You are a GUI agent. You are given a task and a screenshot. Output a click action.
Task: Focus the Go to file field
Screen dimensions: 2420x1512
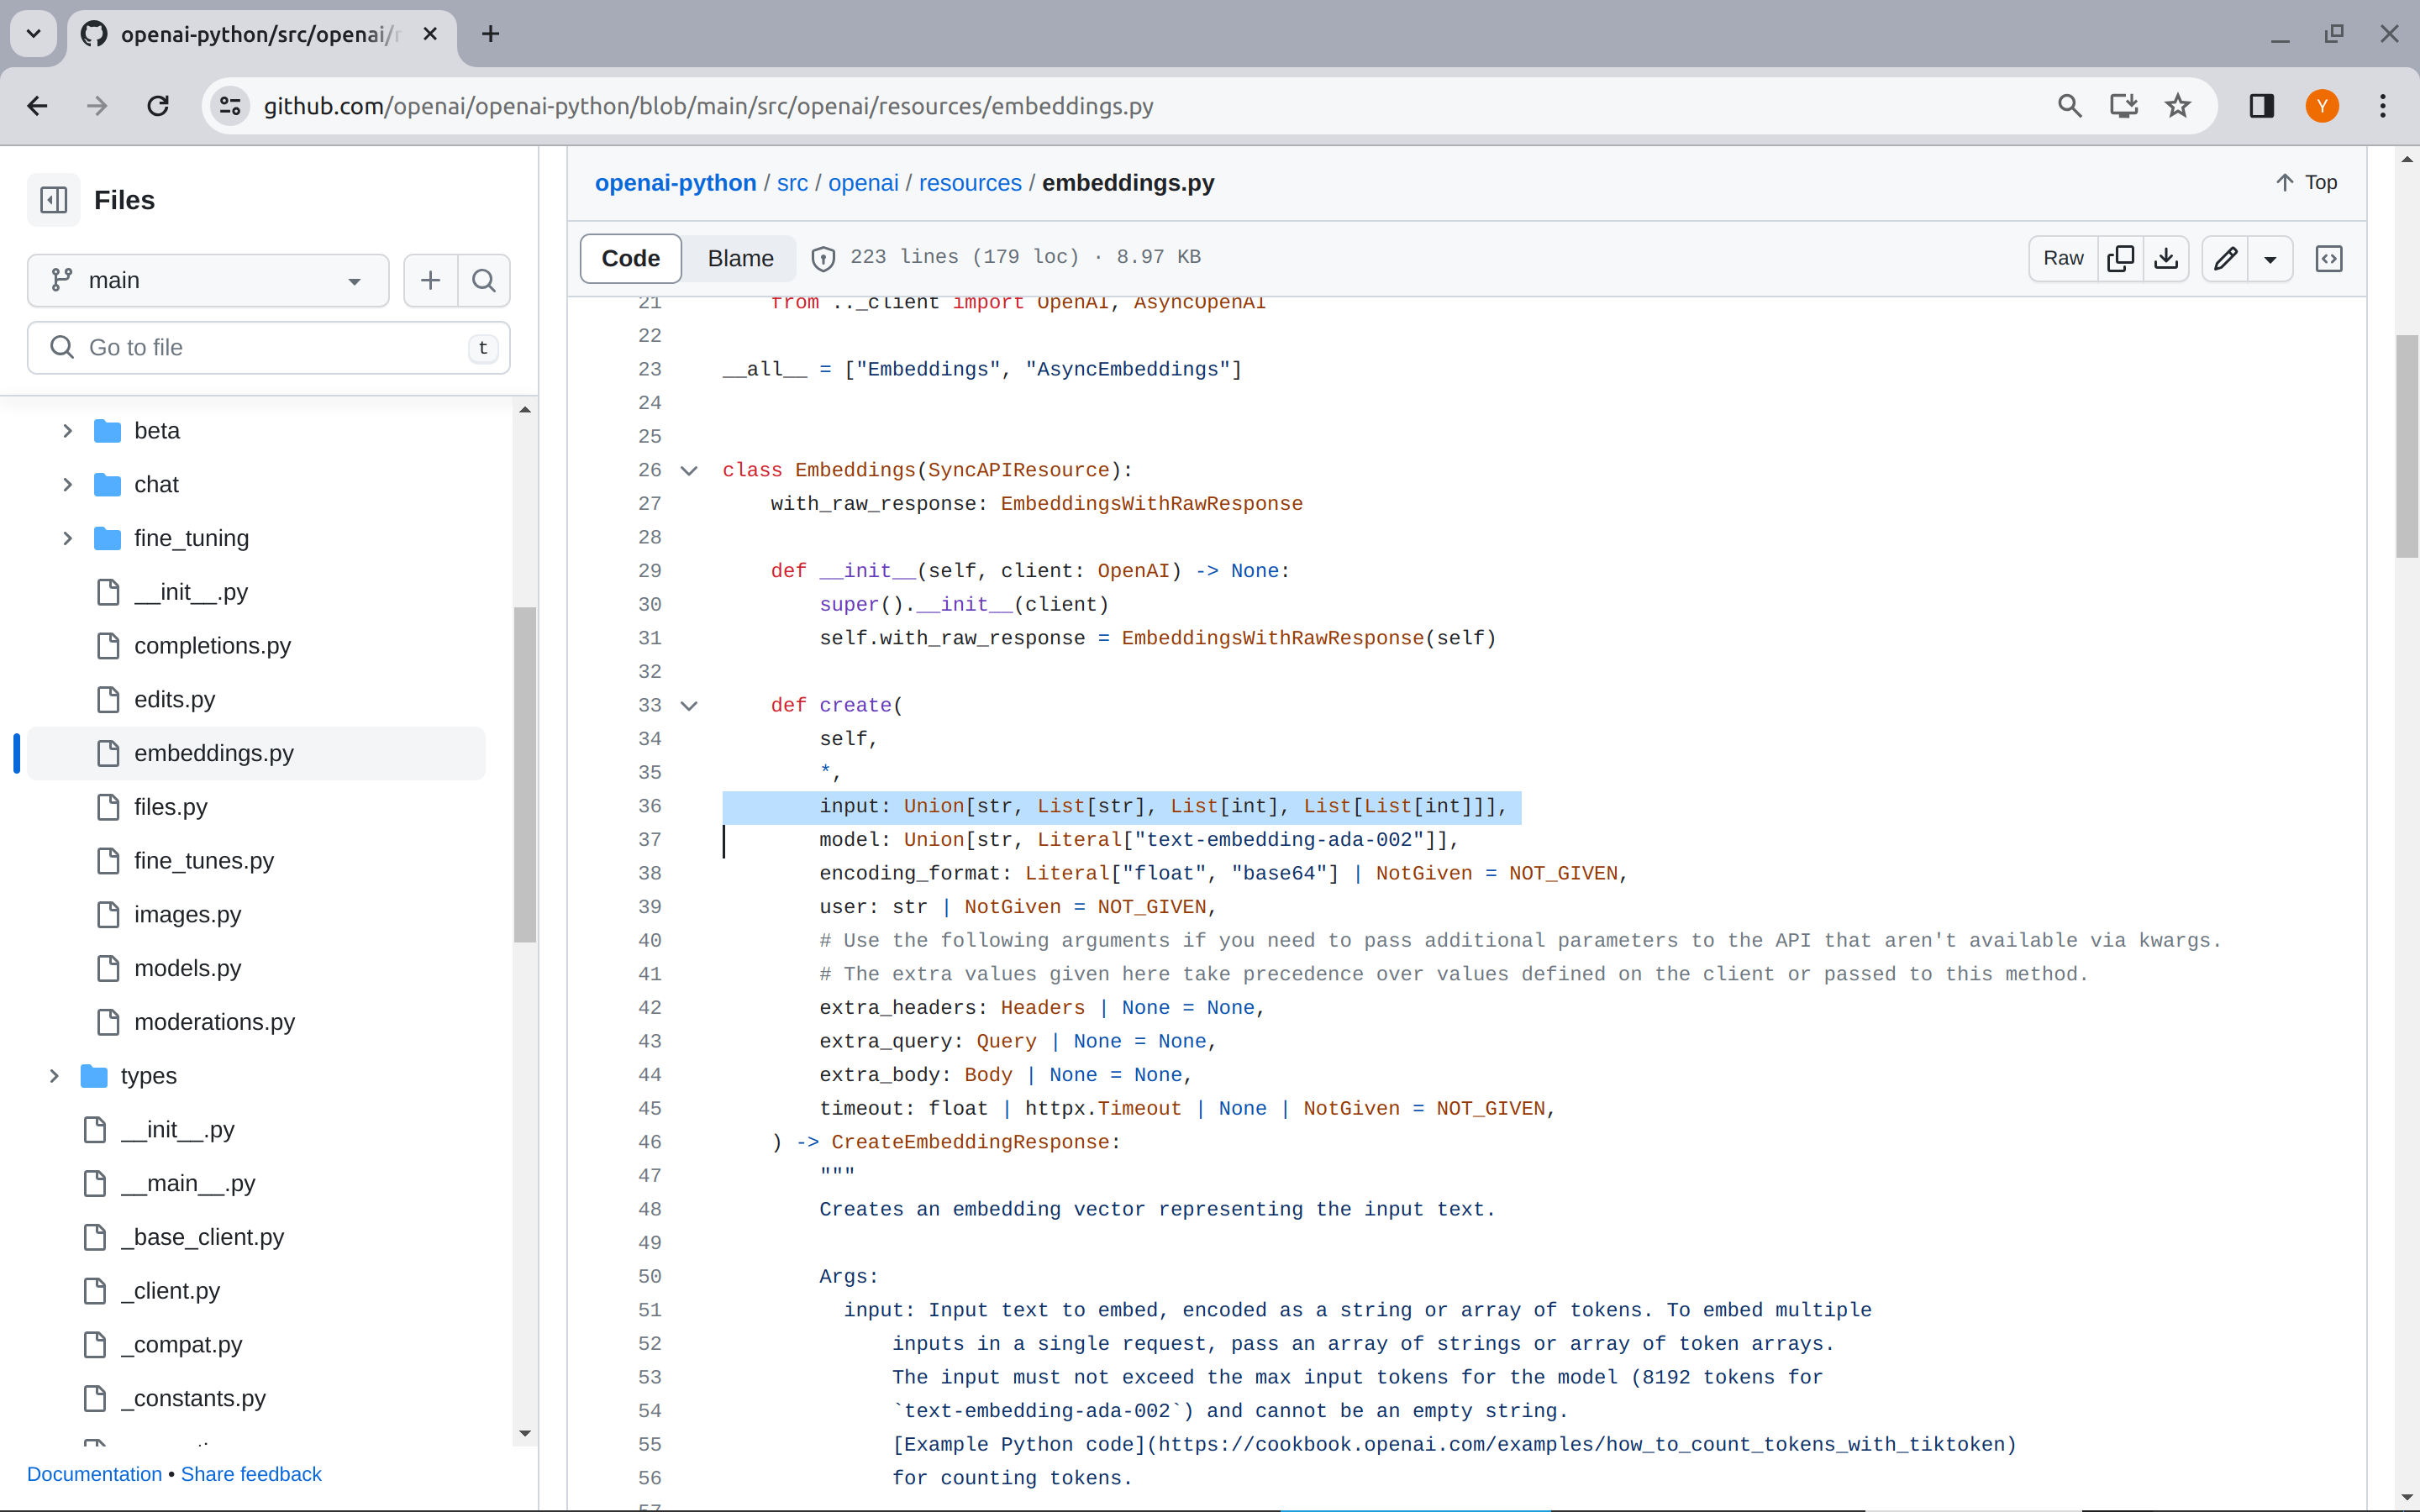268,348
